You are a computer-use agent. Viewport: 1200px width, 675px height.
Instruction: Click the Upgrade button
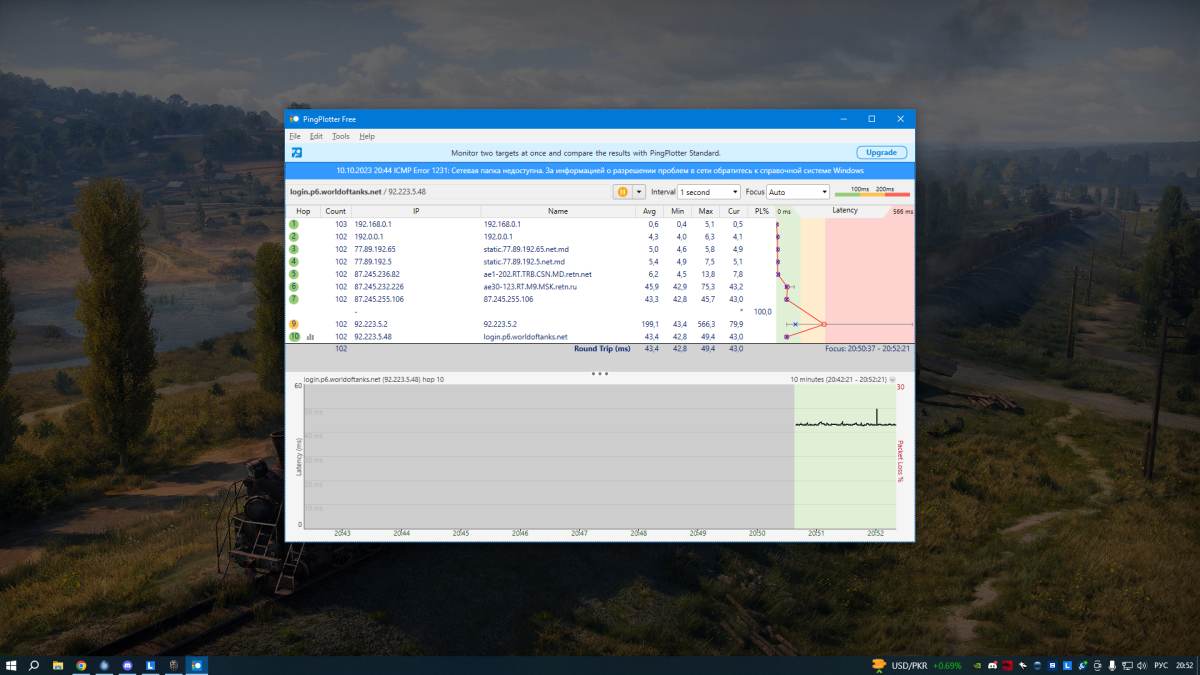[881, 153]
